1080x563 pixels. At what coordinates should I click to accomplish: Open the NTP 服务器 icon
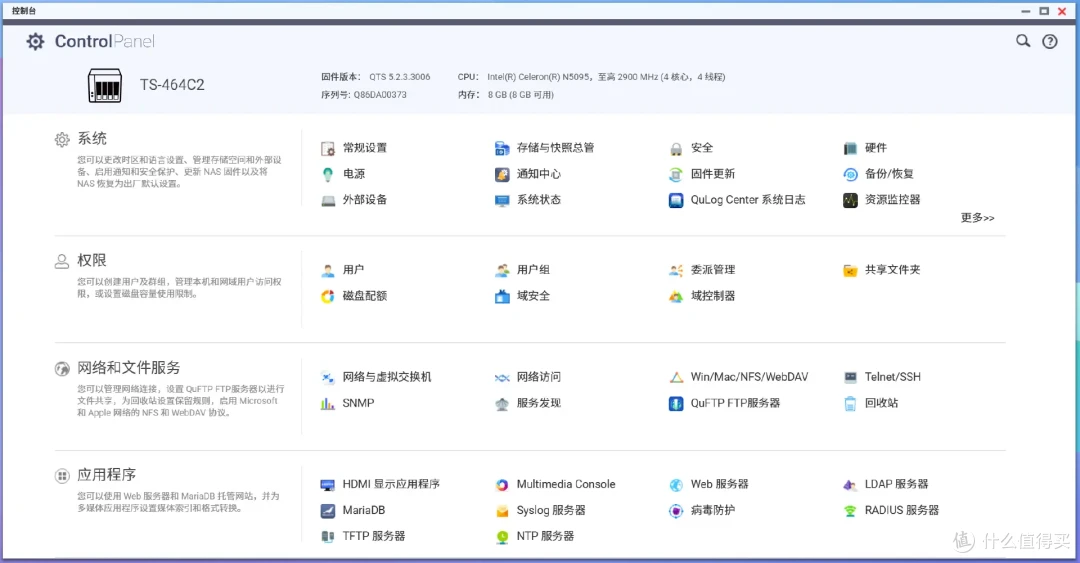502,536
